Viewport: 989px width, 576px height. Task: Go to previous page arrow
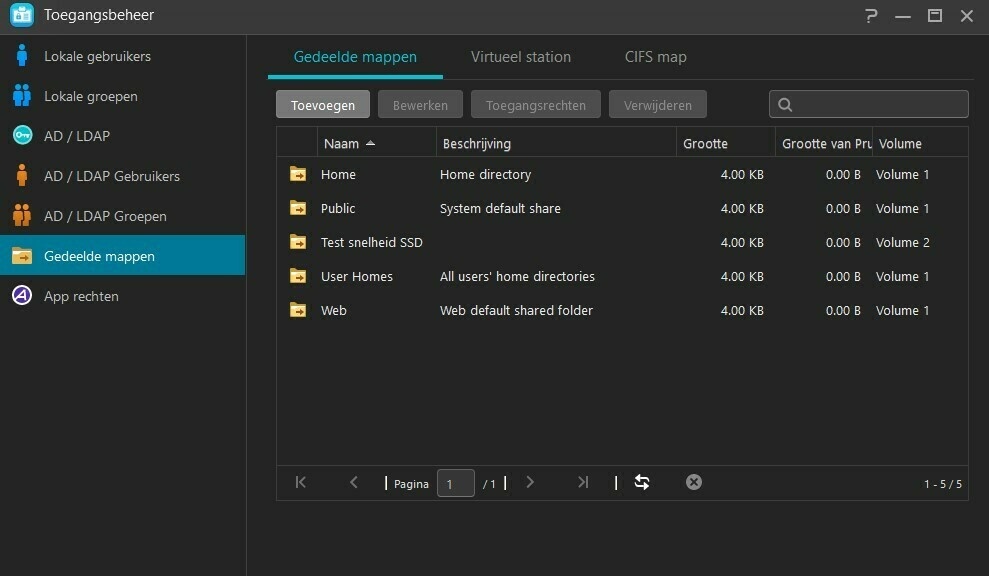(x=354, y=482)
